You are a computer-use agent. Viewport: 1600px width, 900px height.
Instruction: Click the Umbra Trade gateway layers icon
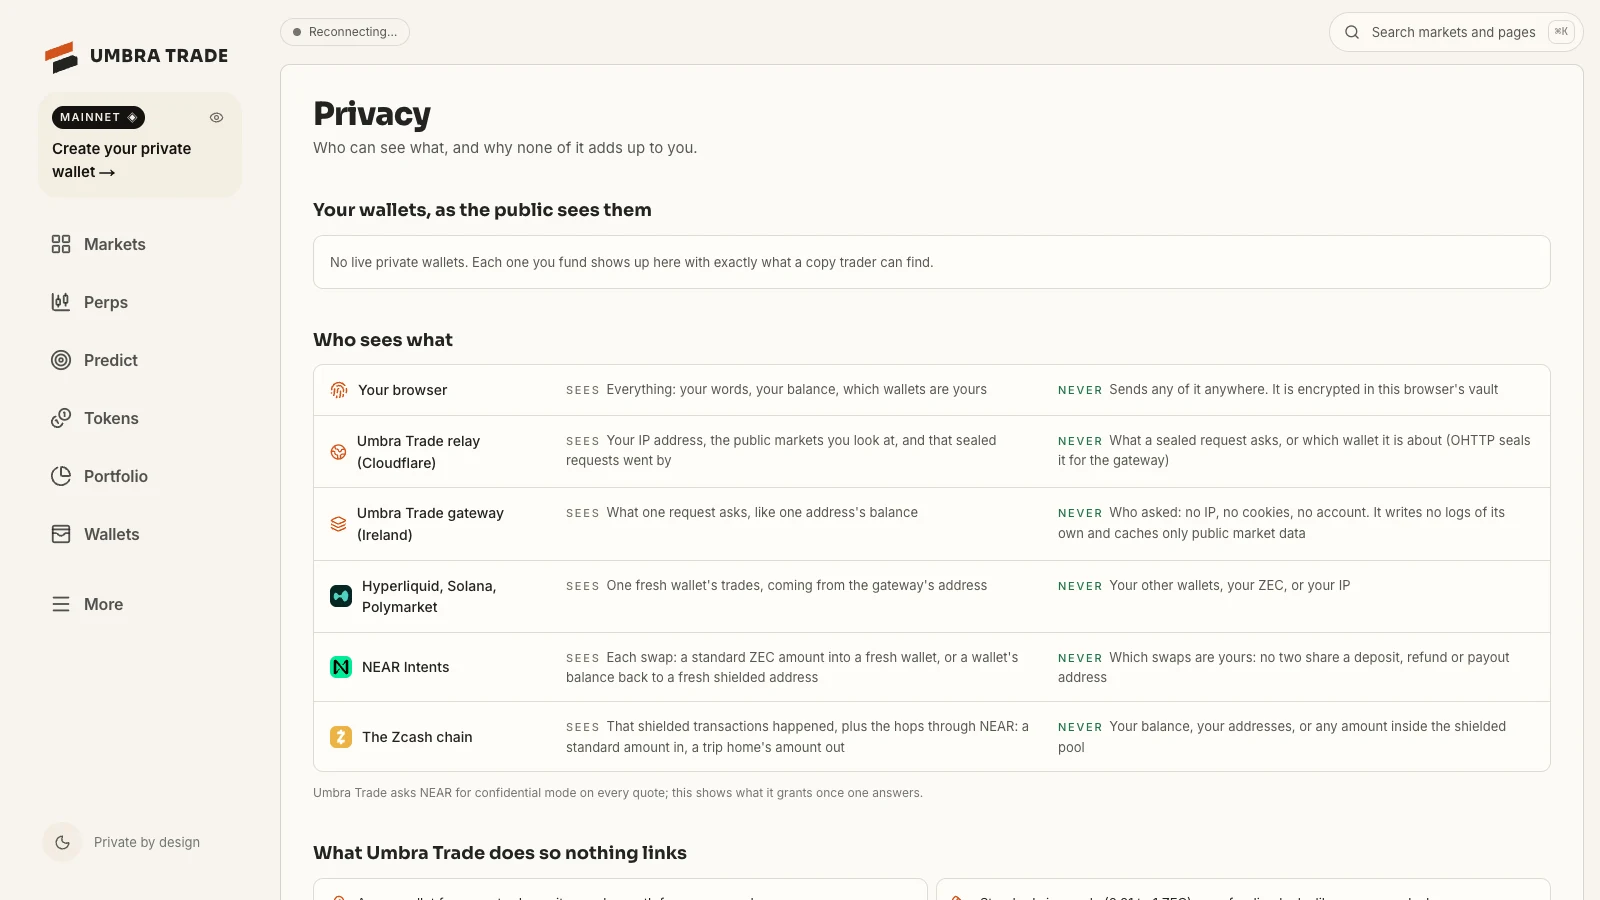click(339, 524)
